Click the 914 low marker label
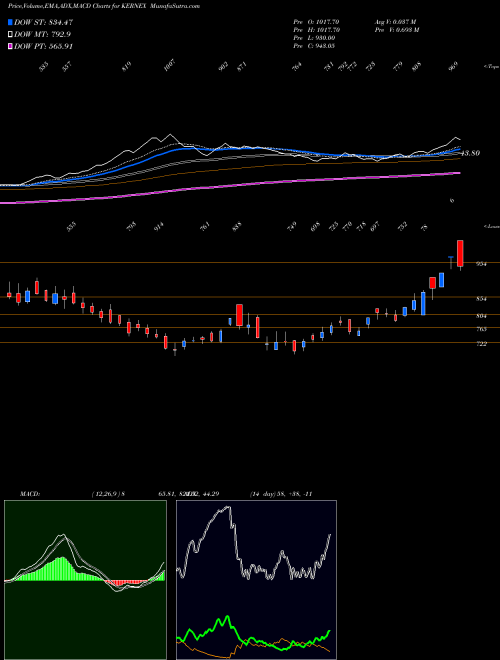 (159, 226)
